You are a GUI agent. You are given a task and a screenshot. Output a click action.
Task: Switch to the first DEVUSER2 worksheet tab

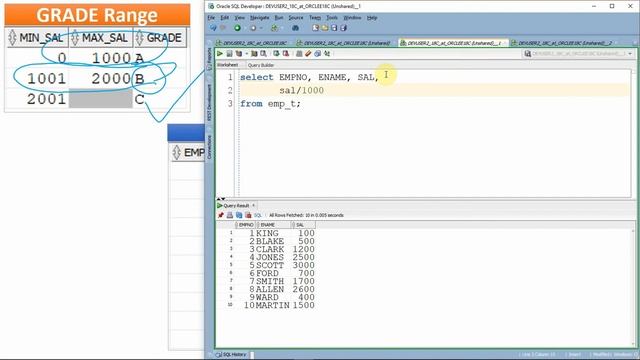252,43
